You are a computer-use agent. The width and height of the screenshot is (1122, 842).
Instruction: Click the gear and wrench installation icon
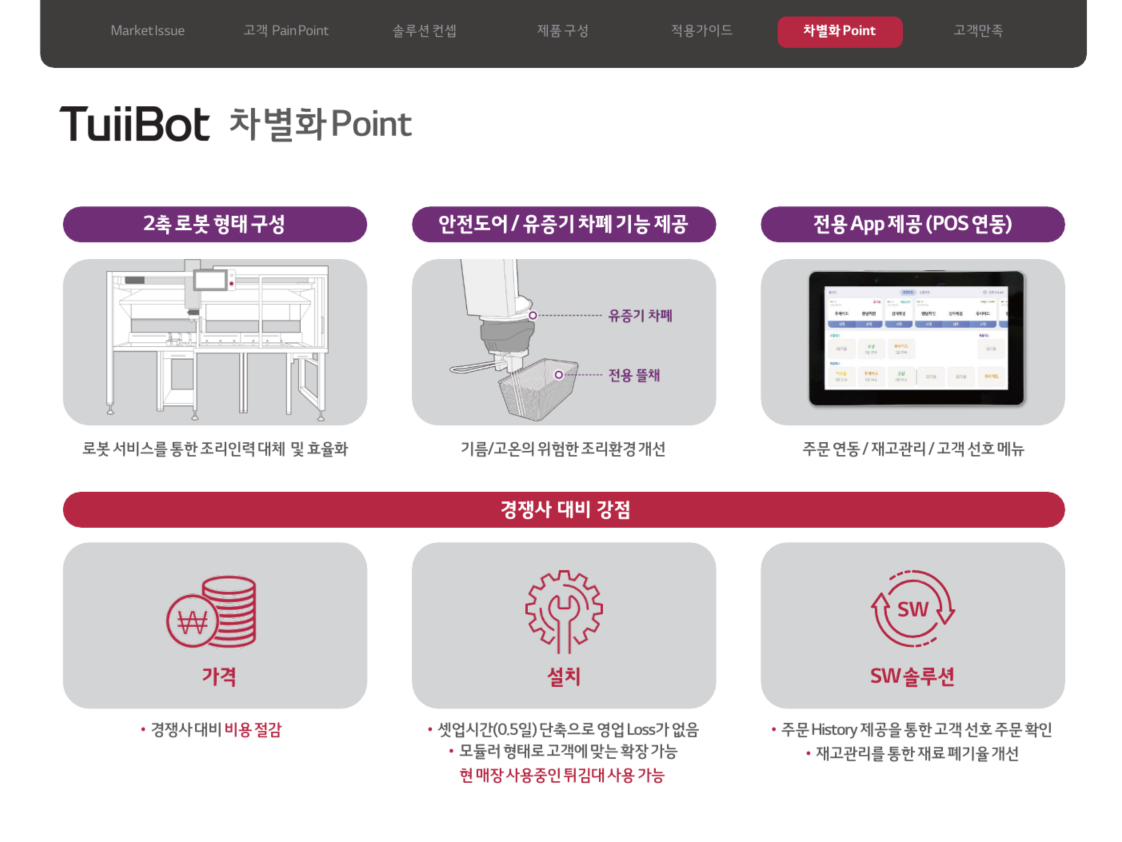[564, 611]
